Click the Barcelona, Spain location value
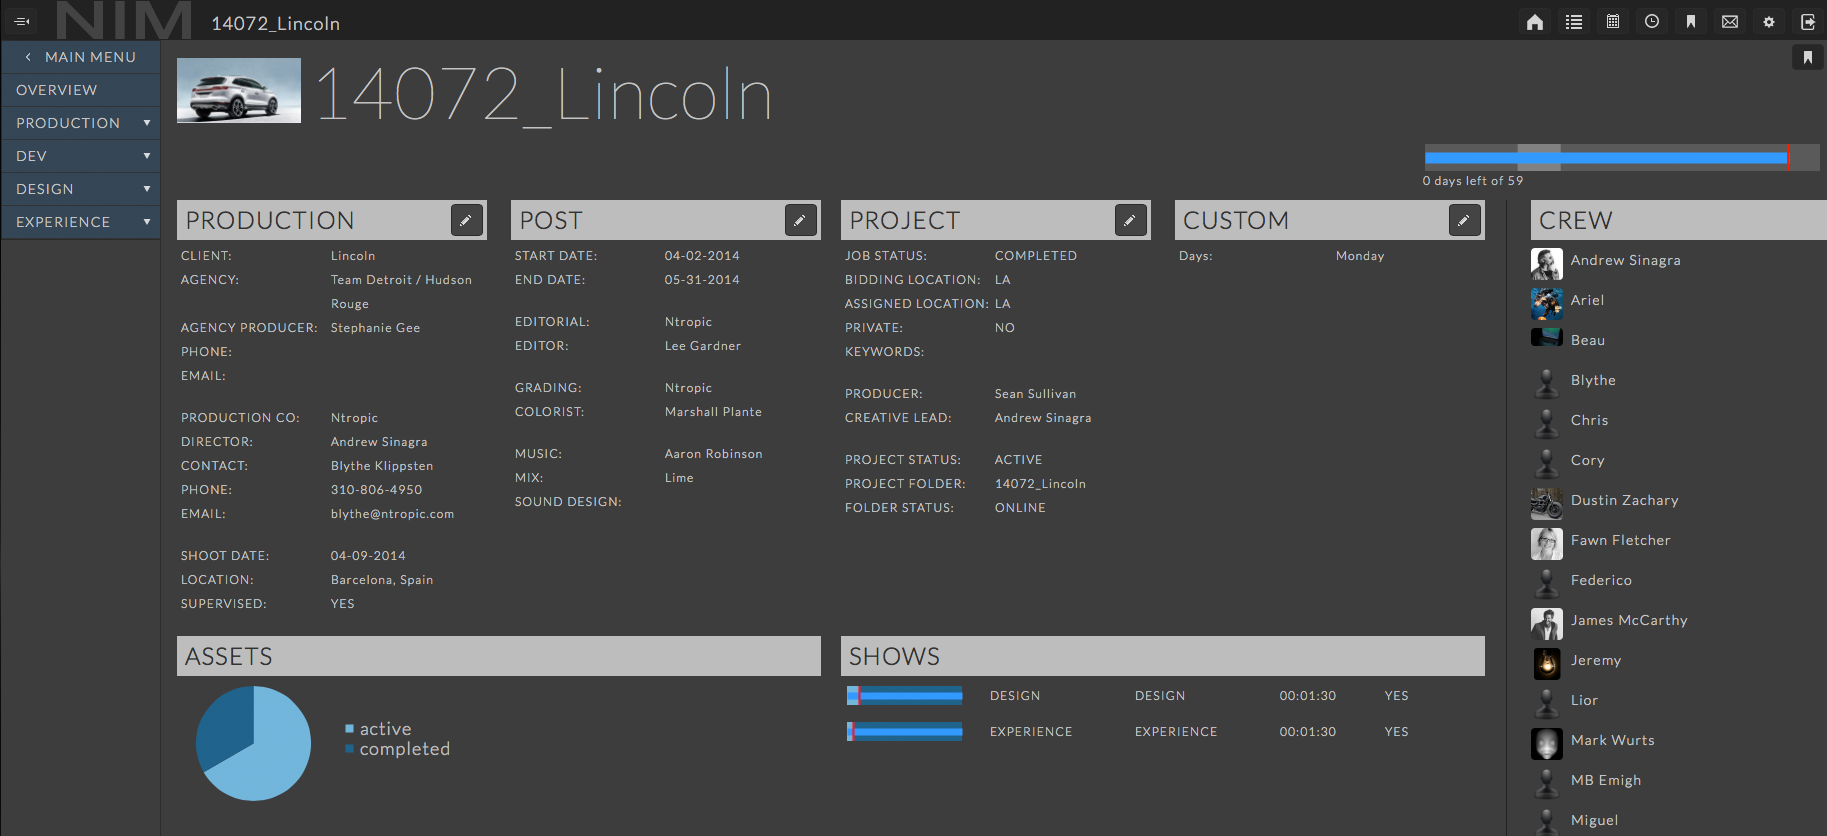 382,580
